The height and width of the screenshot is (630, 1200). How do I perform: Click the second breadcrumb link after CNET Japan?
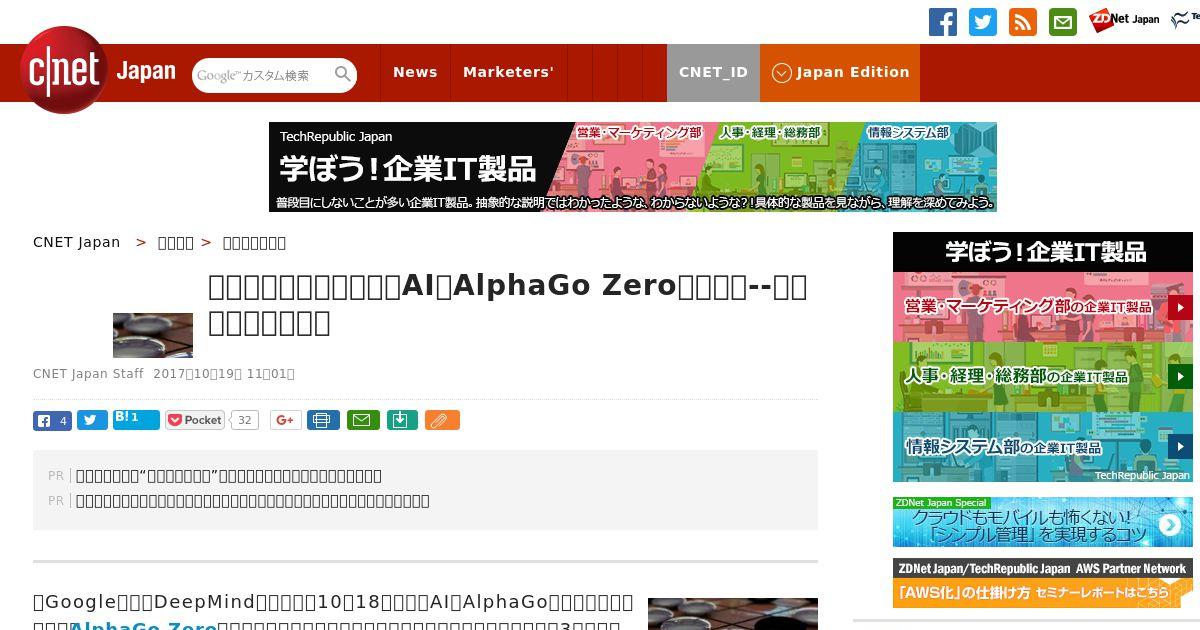click(x=176, y=242)
